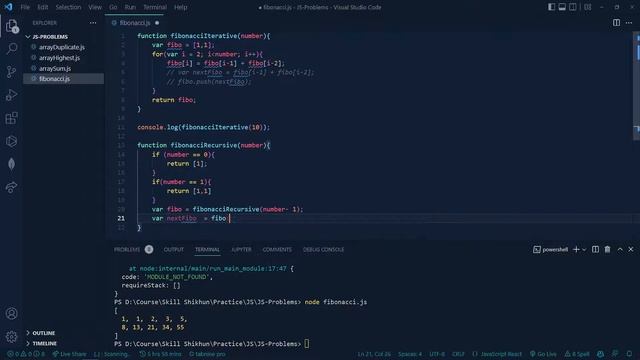This screenshot has height=360, width=640.
Task: Open Explorer Views and More Actions ellipsis
Action: point(93,23)
